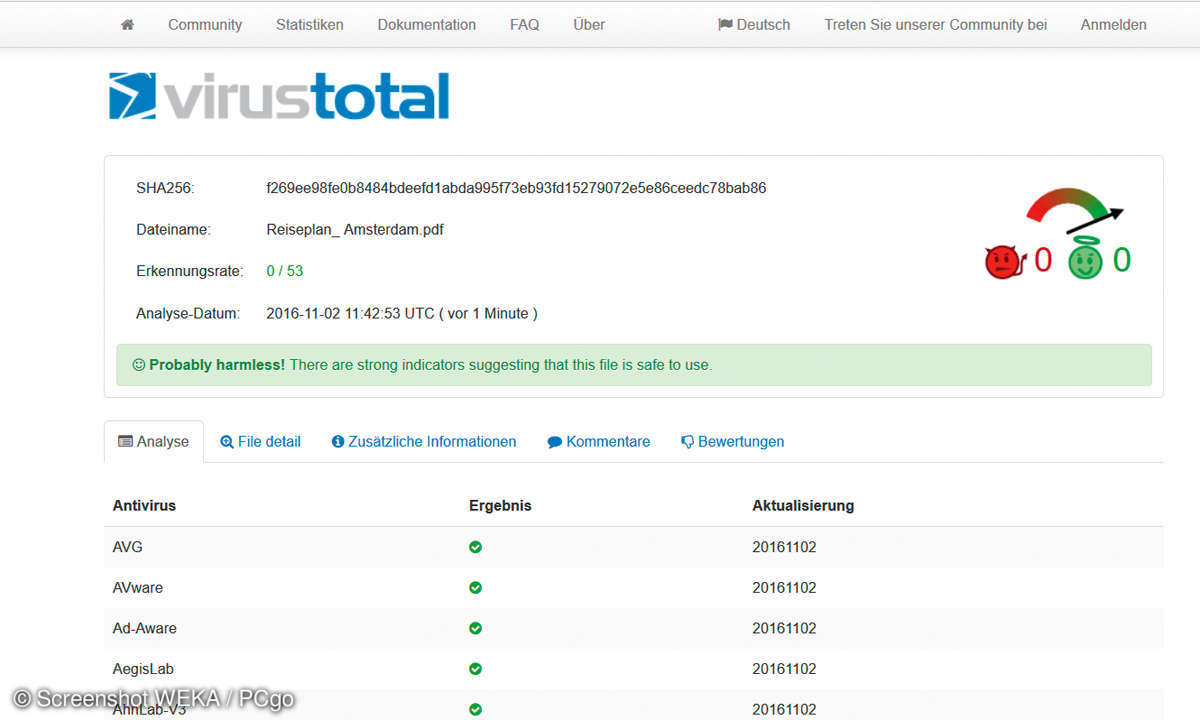Image resolution: width=1200 pixels, height=720 pixels.
Task: Click the Antivirus column header
Action: coord(144,506)
